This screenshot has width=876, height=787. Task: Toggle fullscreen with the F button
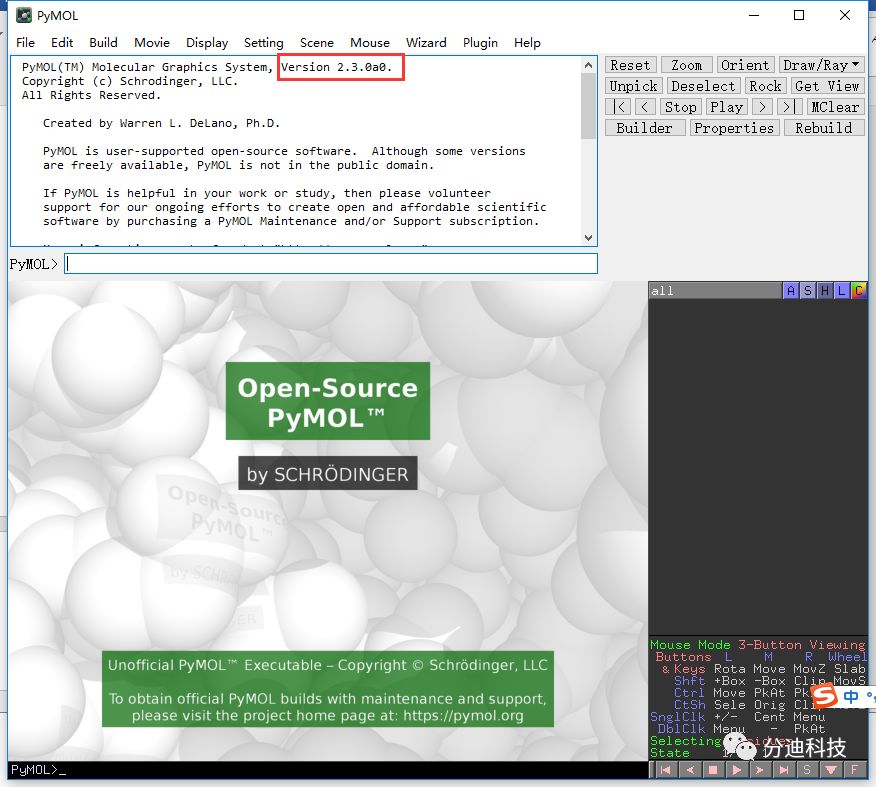pos(854,770)
